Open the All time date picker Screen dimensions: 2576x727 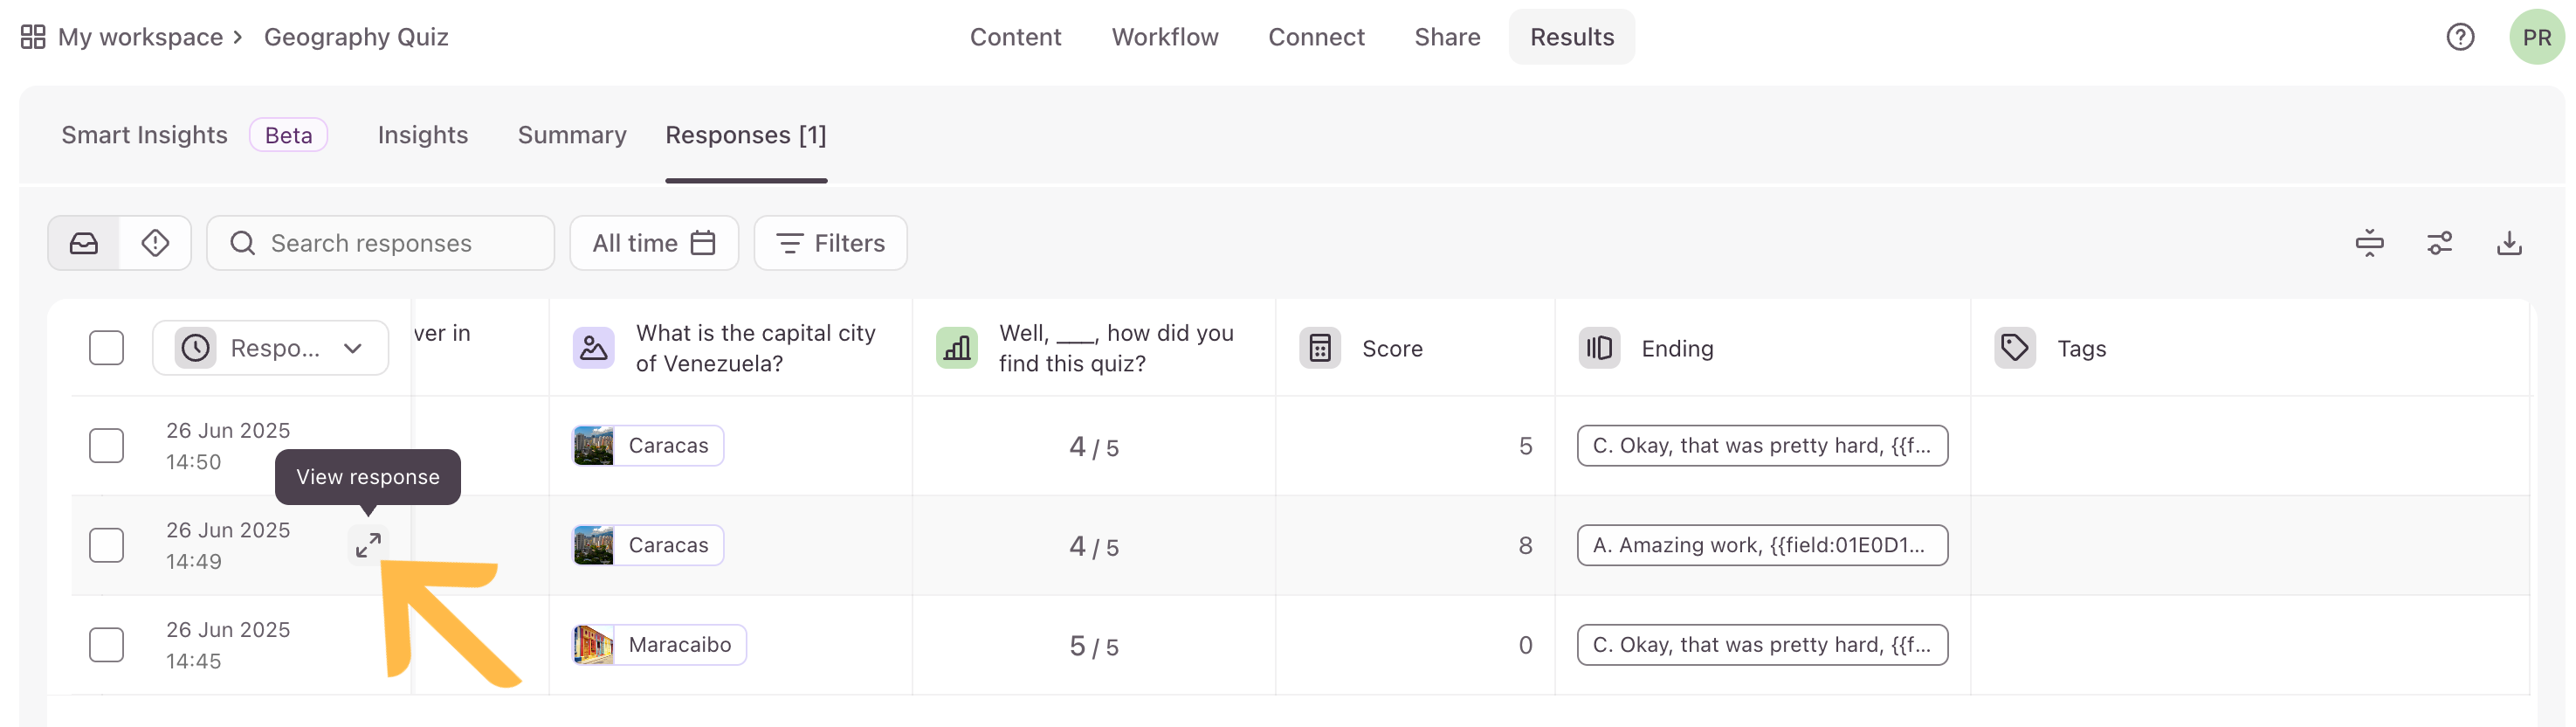(654, 243)
